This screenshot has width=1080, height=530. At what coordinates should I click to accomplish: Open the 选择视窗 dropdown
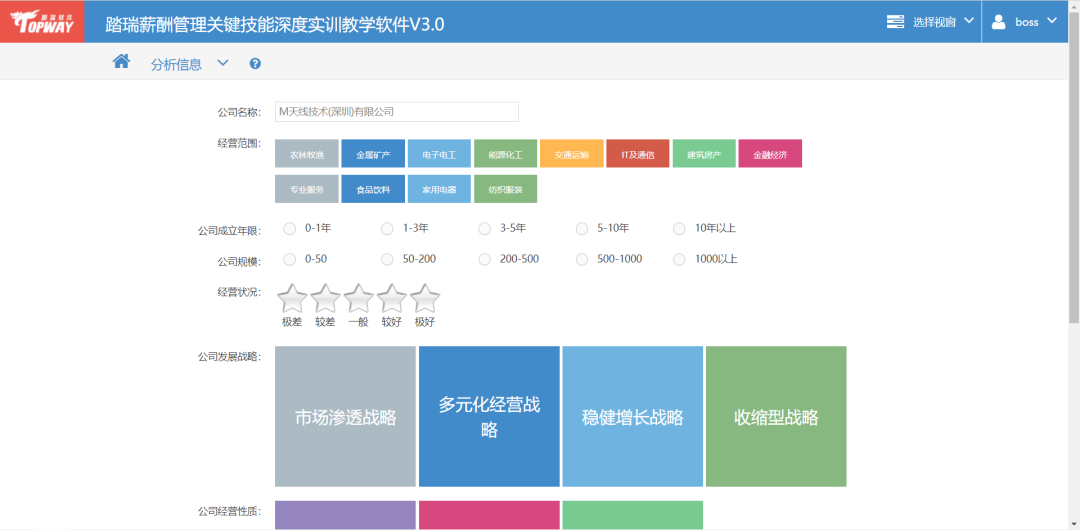point(930,22)
